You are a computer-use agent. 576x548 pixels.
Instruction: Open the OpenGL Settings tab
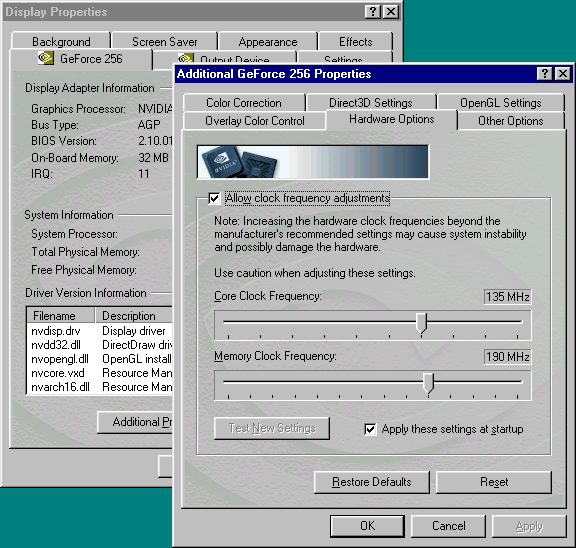point(501,103)
